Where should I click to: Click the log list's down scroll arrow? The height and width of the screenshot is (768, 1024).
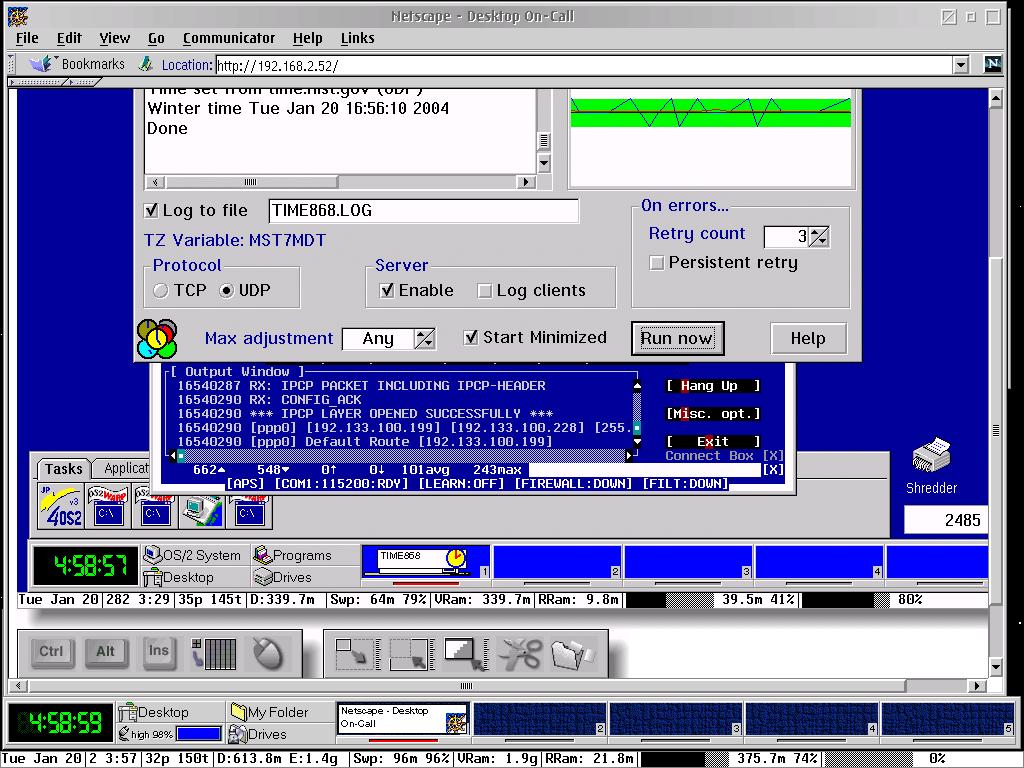(x=543, y=163)
